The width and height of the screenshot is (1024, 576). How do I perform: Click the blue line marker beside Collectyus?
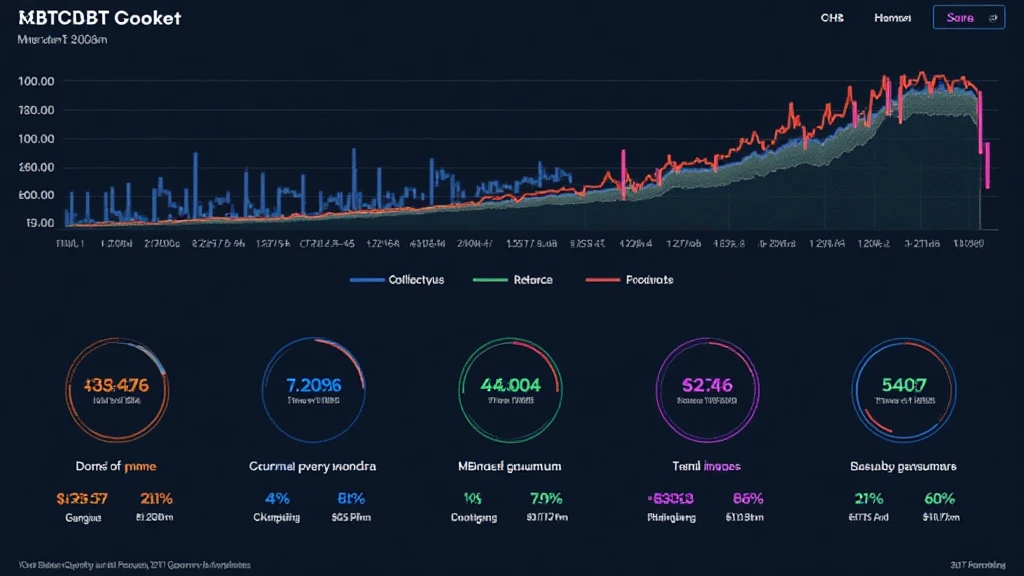[366, 280]
